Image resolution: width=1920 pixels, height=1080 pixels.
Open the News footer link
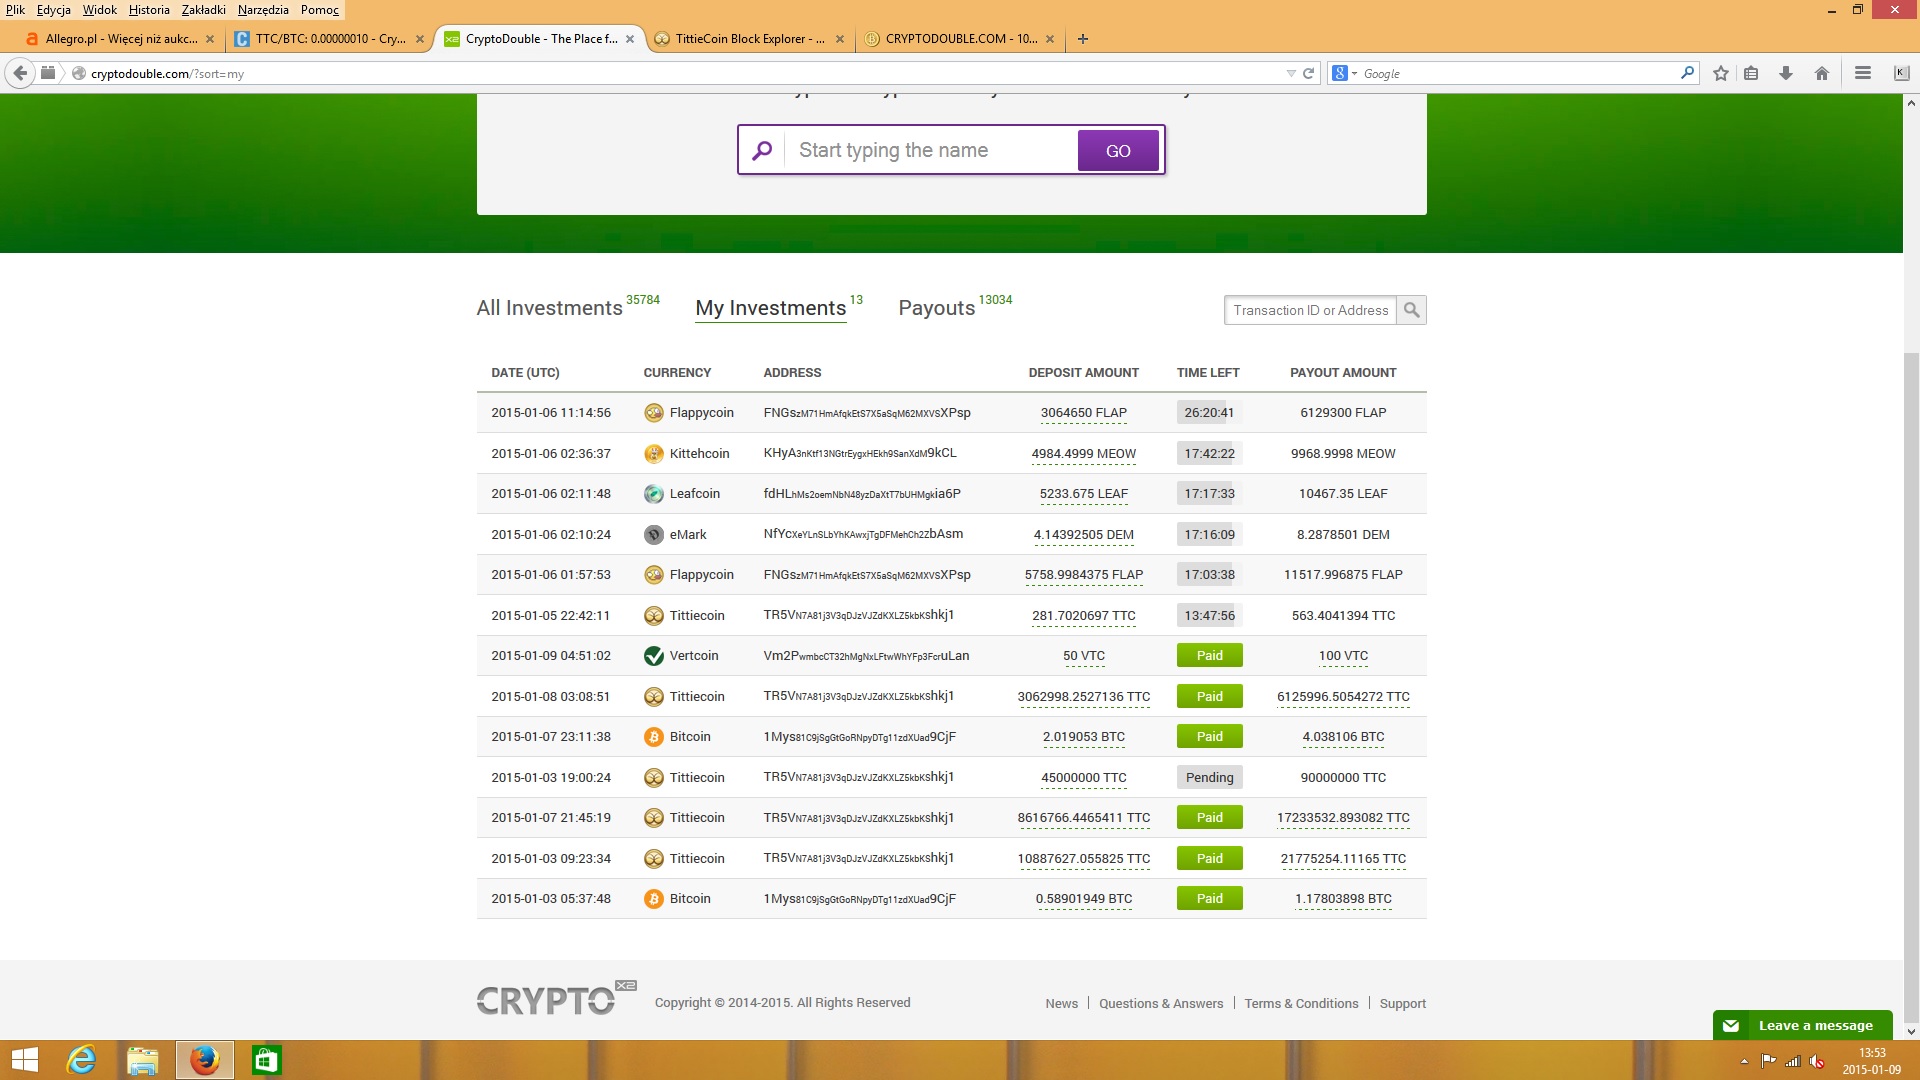pos(1061,1004)
